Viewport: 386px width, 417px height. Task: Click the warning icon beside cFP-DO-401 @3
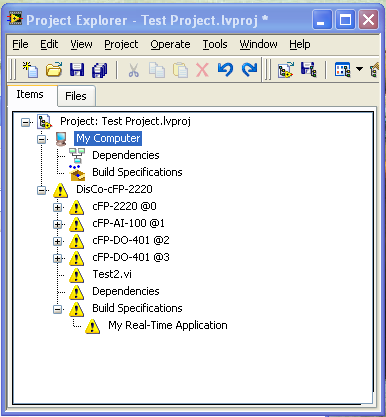point(76,258)
